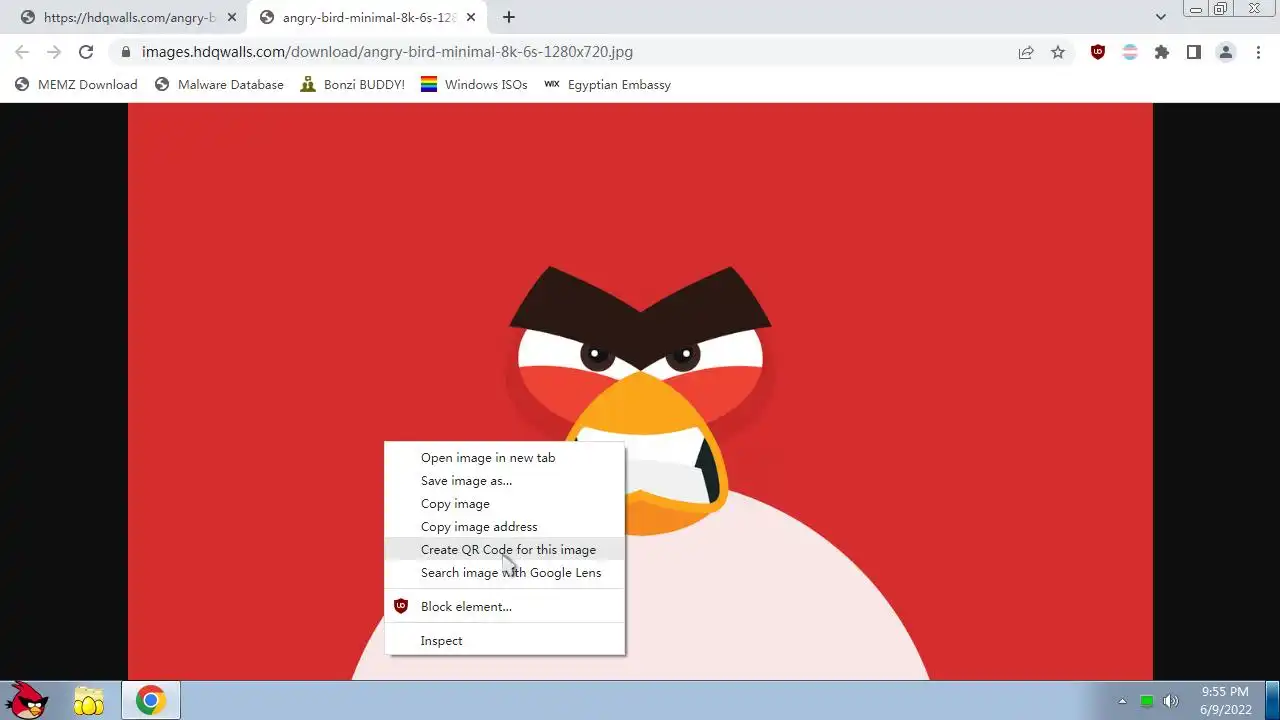Open the file explorer taskbar icon
Screen dimensions: 1280x720
89,701
